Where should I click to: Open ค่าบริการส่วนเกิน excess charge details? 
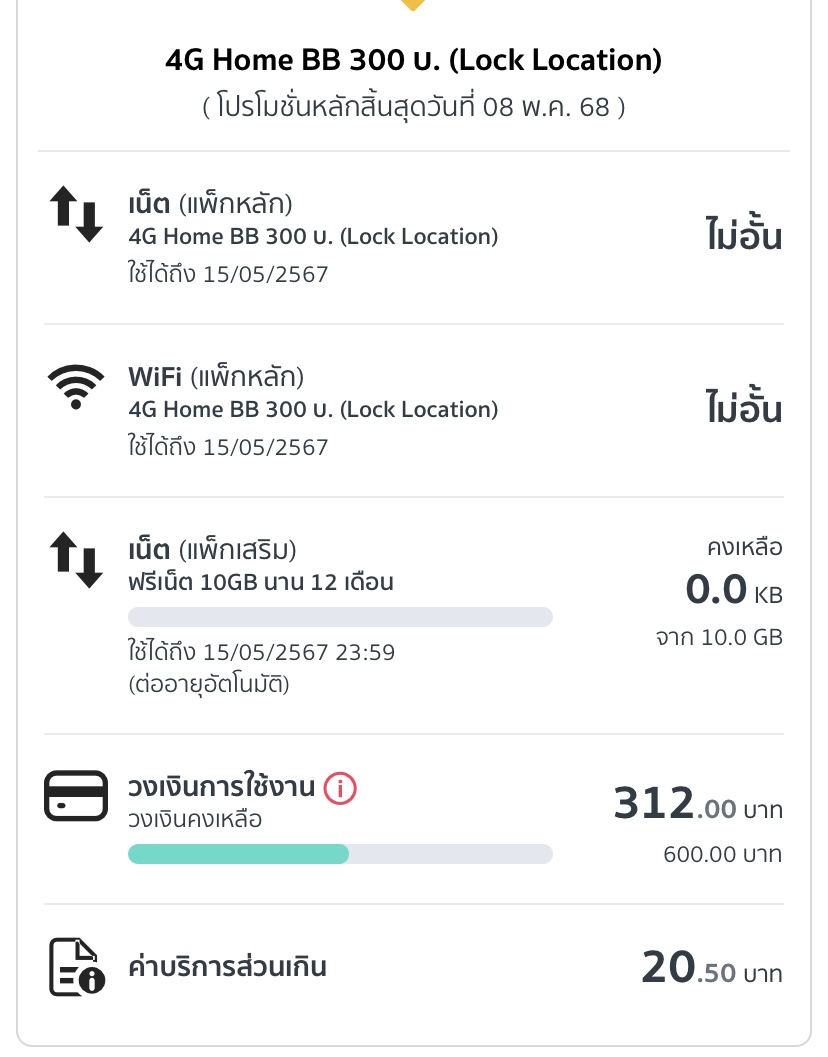(x=413, y=967)
